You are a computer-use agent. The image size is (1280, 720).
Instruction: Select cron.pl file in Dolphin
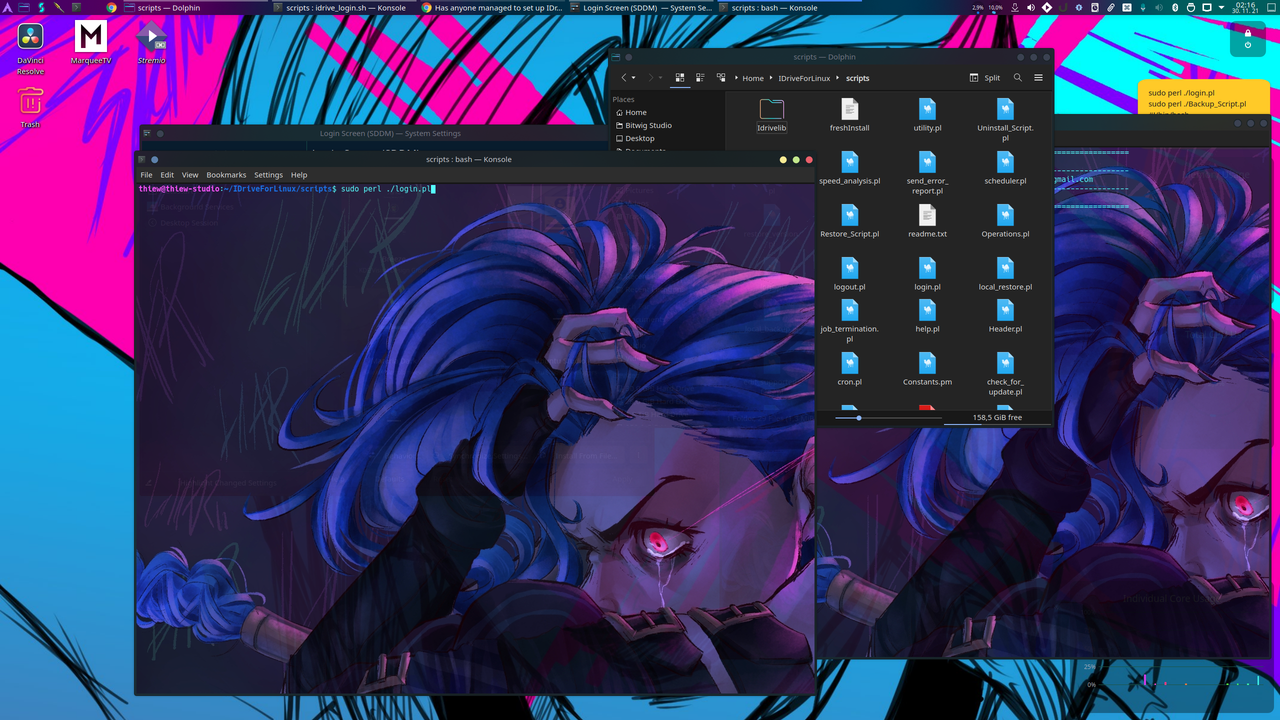point(849,370)
